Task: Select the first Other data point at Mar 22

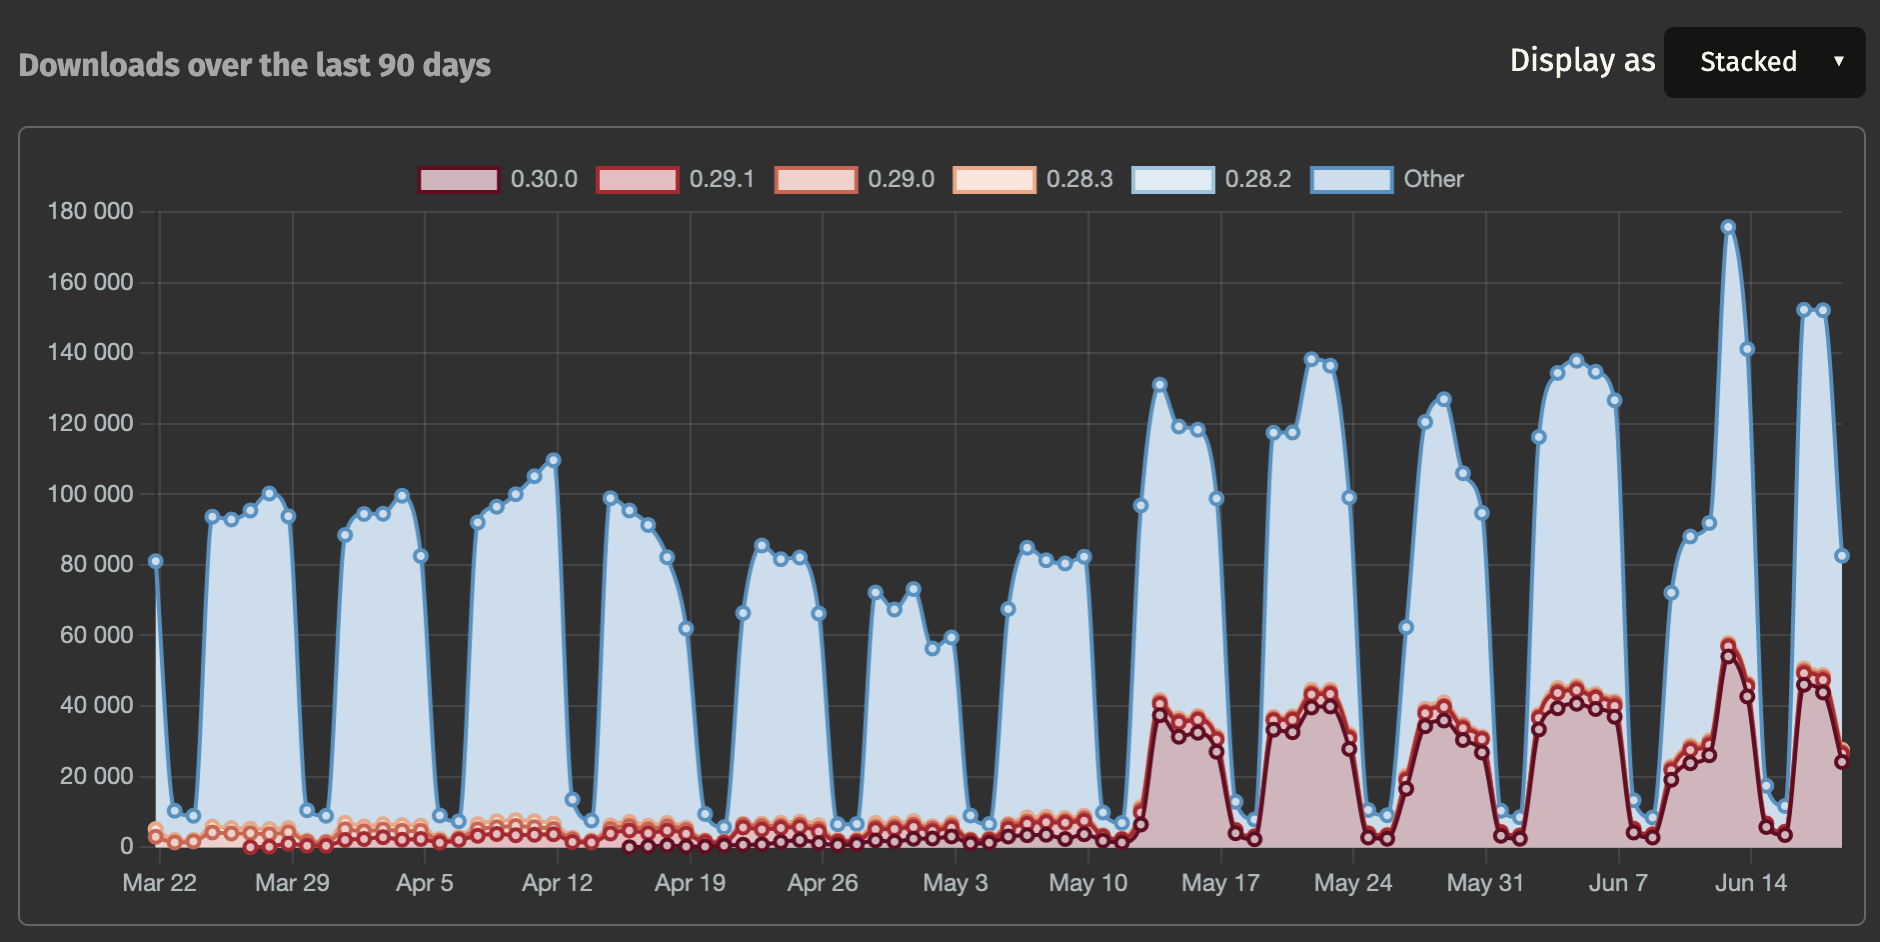Action: [x=155, y=562]
